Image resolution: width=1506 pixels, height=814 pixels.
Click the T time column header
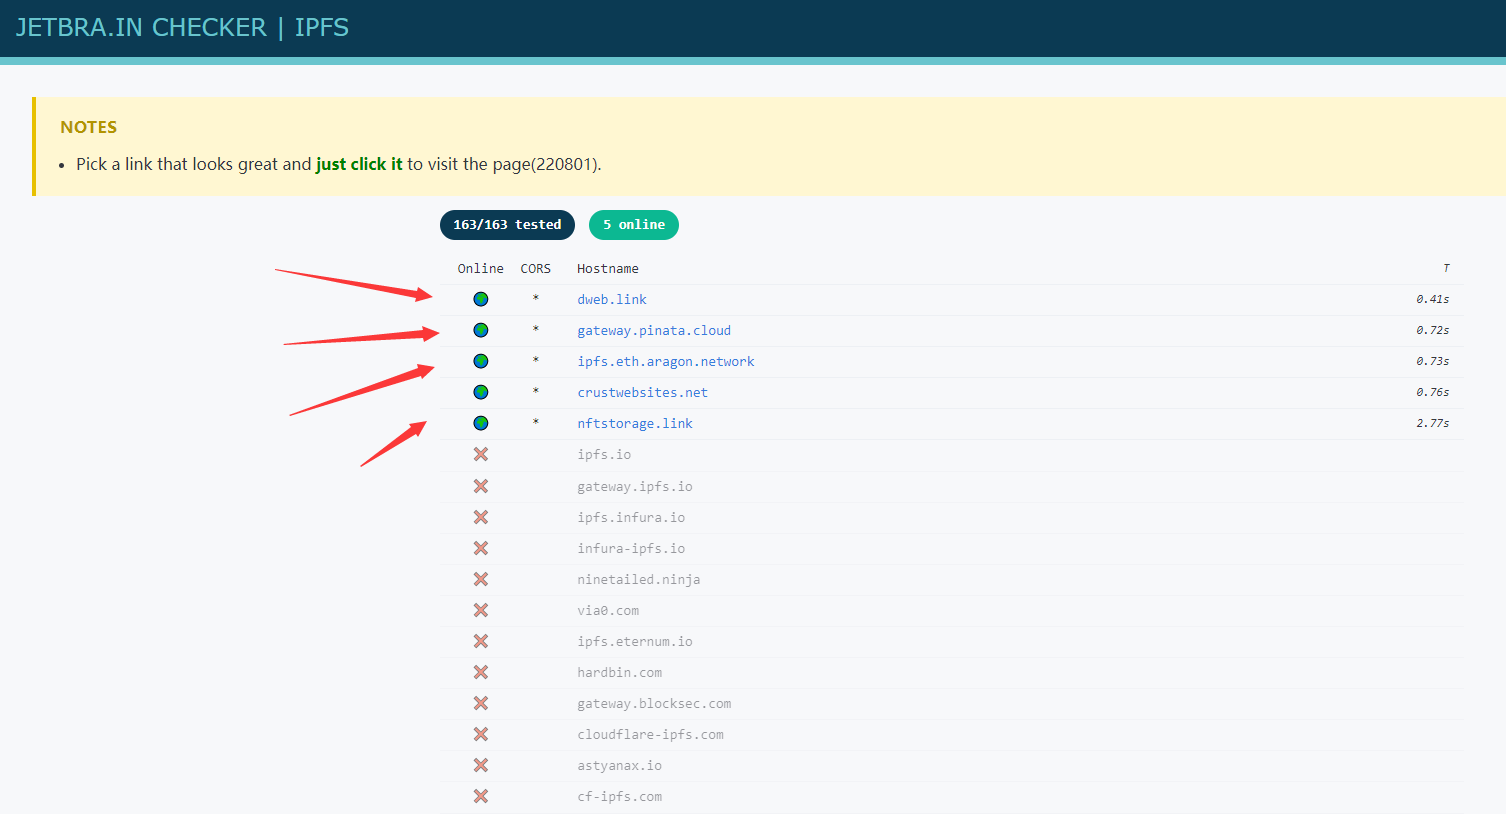point(1446,268)
